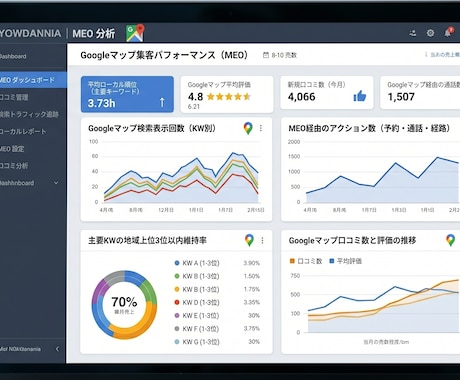Click the average local ranking blue card
The width and height of the screenshot is (460, 380).
click(x=127, y=94)
